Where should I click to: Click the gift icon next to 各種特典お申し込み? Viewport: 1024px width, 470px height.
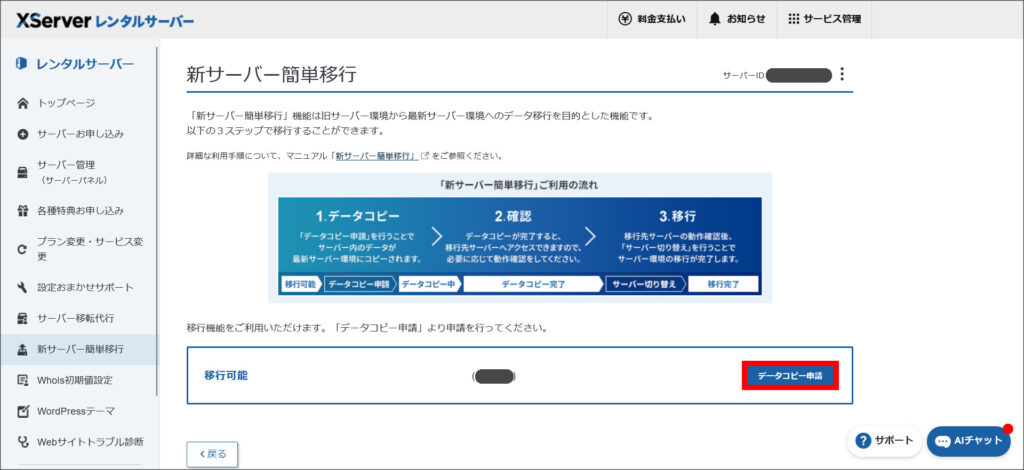pyautogui.click(x=23, y=211)
